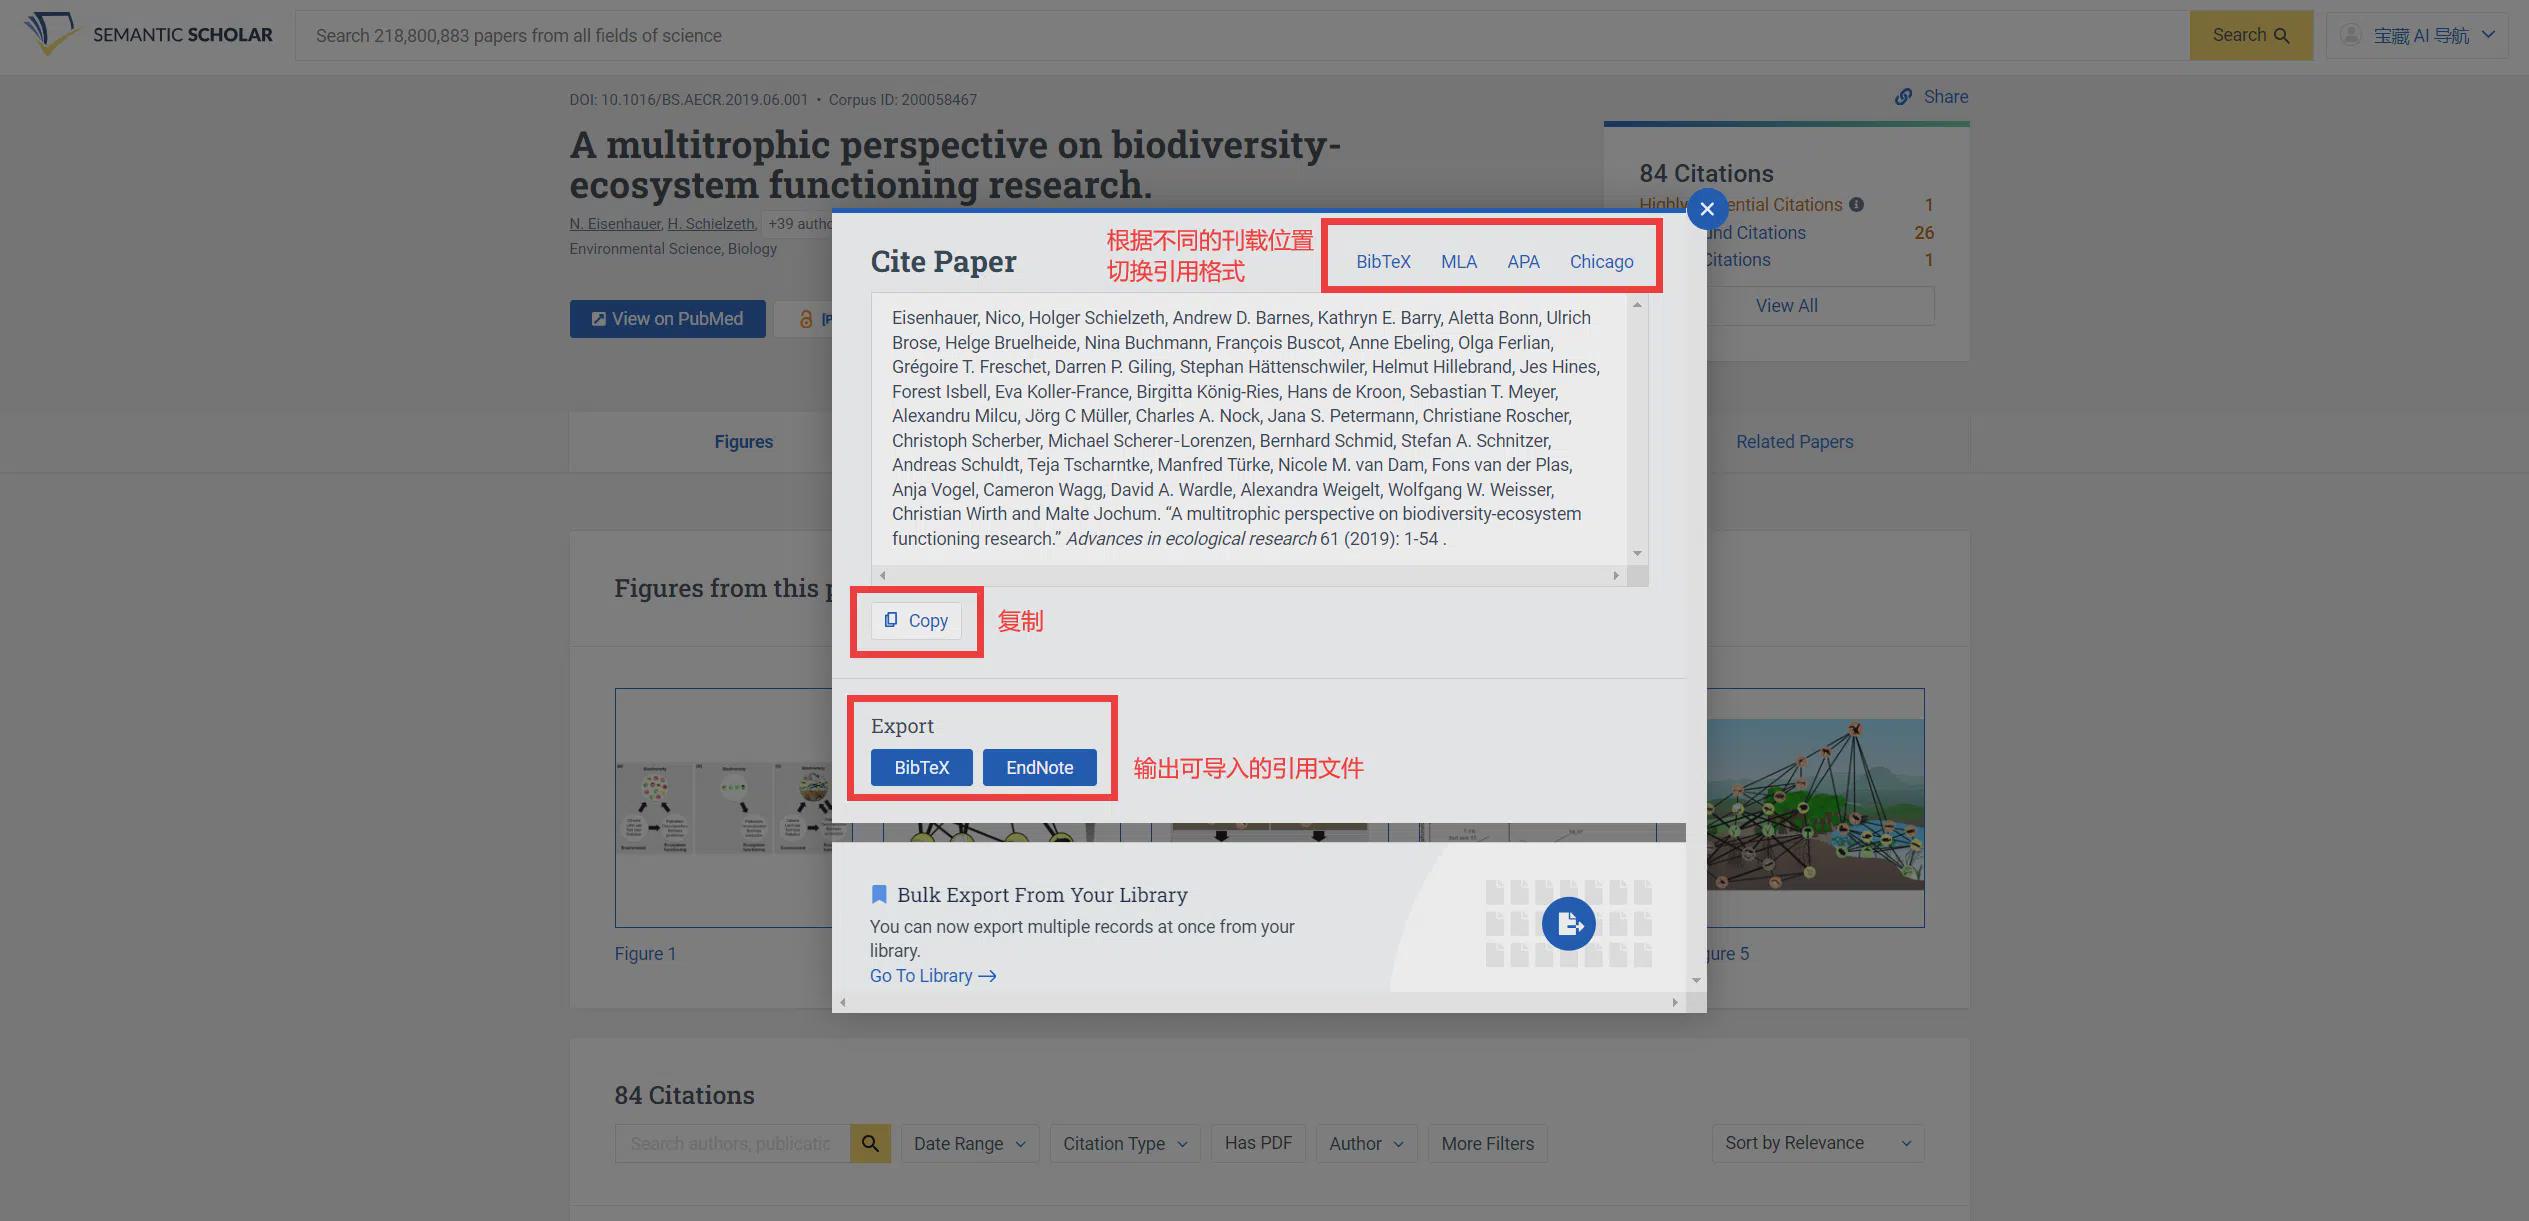Click scroll-up arrow of citation box
The height and width of the screenshot is (1221, 2529).
tap(1637, 304)
